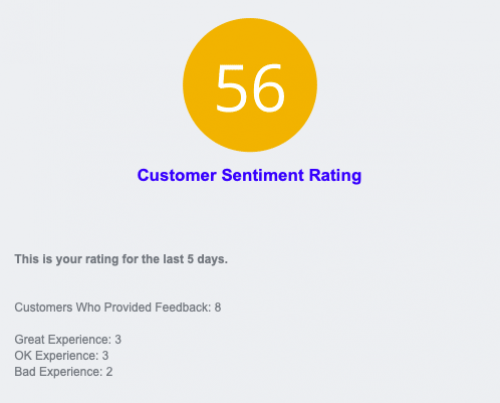Click the digit 6 in the rating circle
This screenshot has height=403, width=500.
(x=268, y=88)
